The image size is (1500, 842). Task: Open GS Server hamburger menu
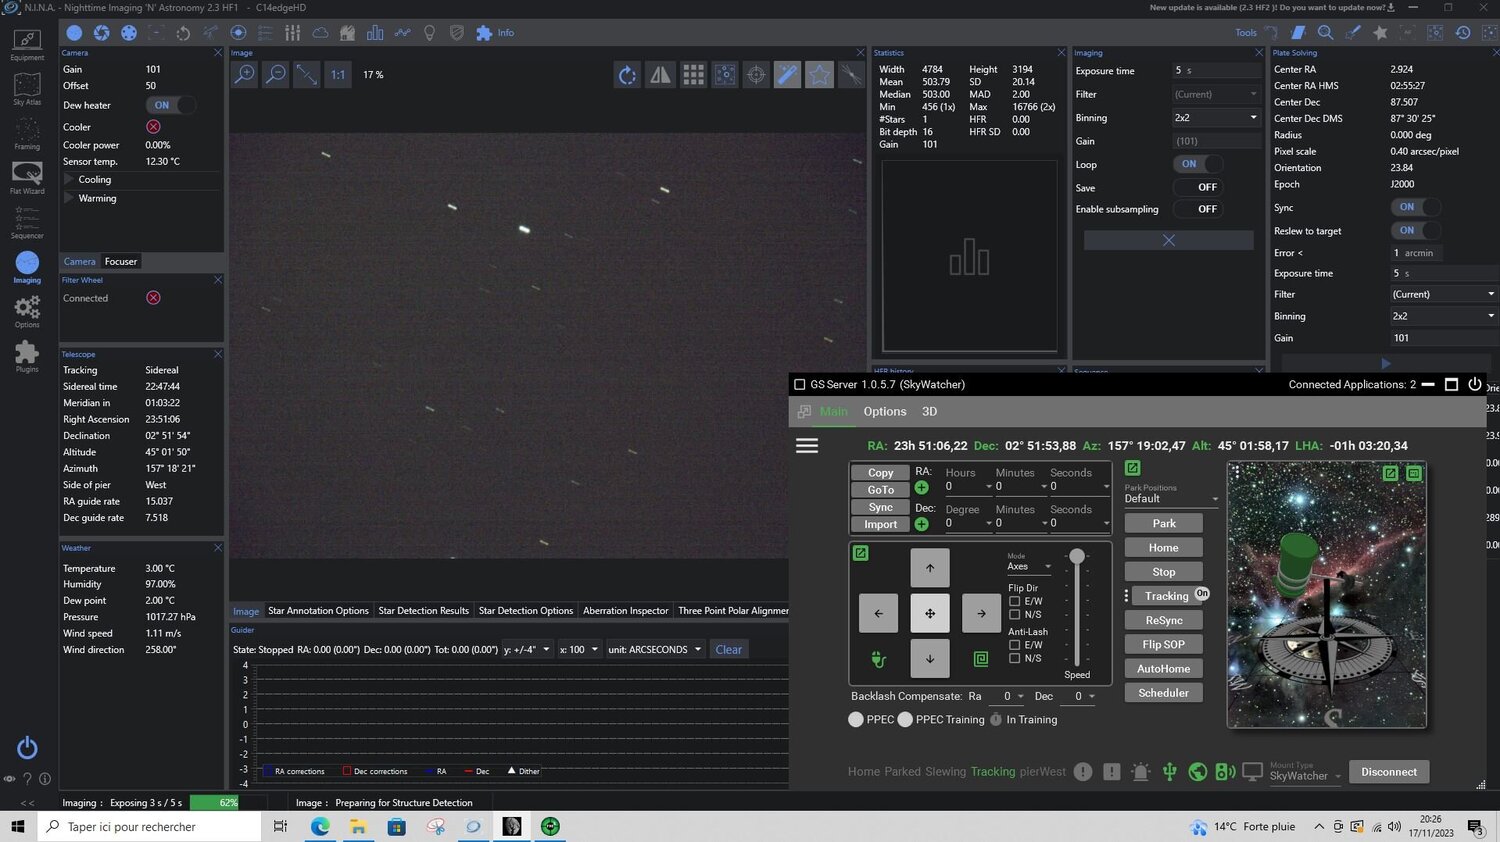[x=807, y=446]
